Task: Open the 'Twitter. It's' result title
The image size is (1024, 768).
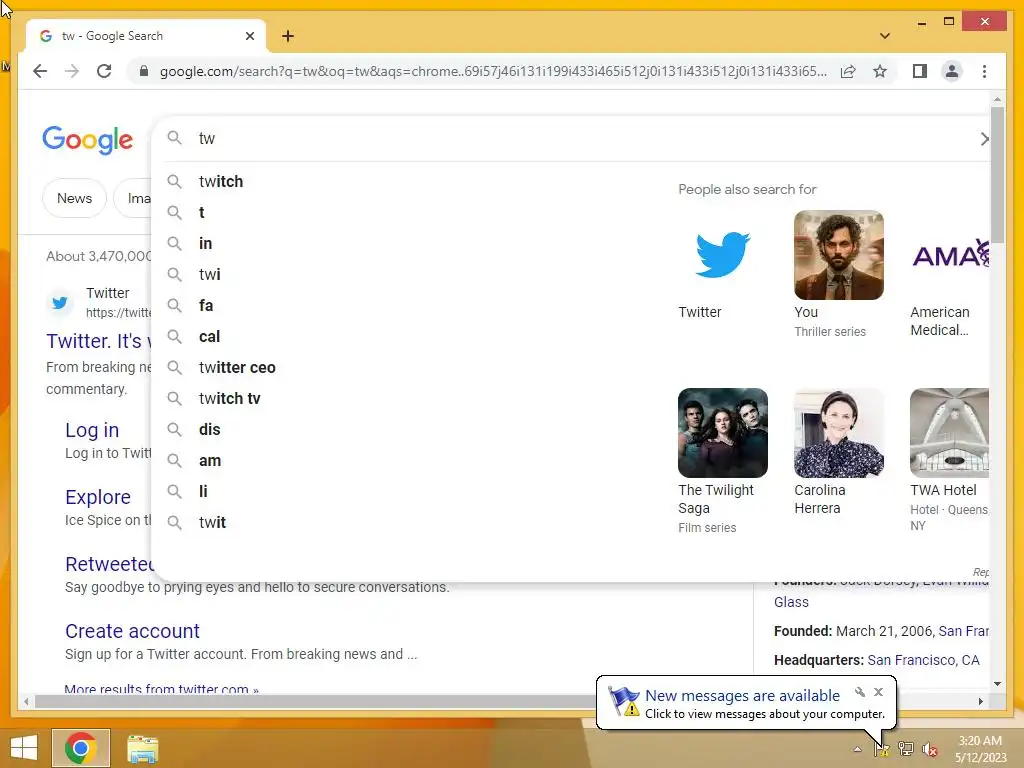Action: coord(99,341)
